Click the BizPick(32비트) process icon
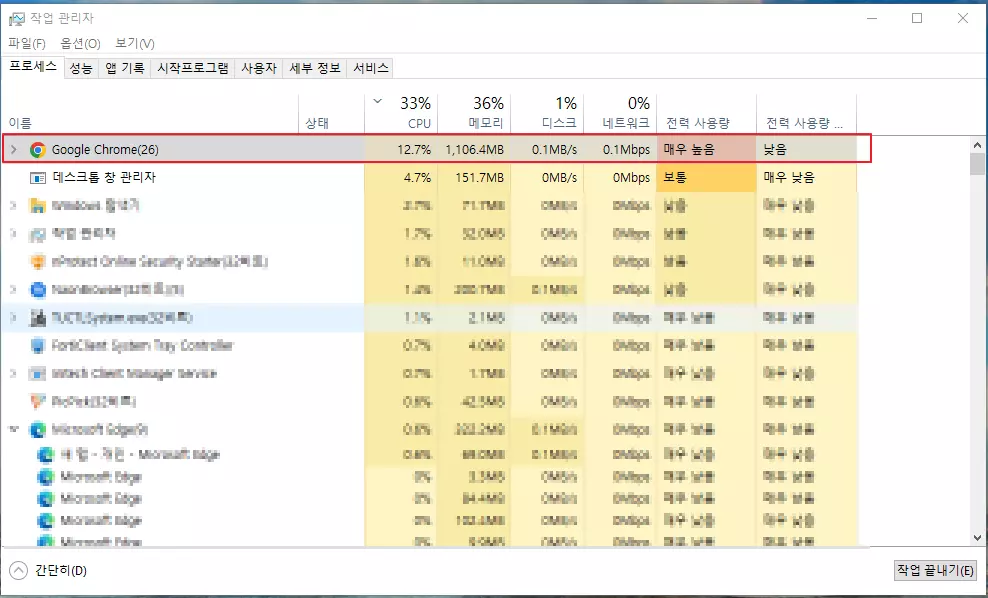Viewport: 988px width, 598px height. (x=38, y=401)
